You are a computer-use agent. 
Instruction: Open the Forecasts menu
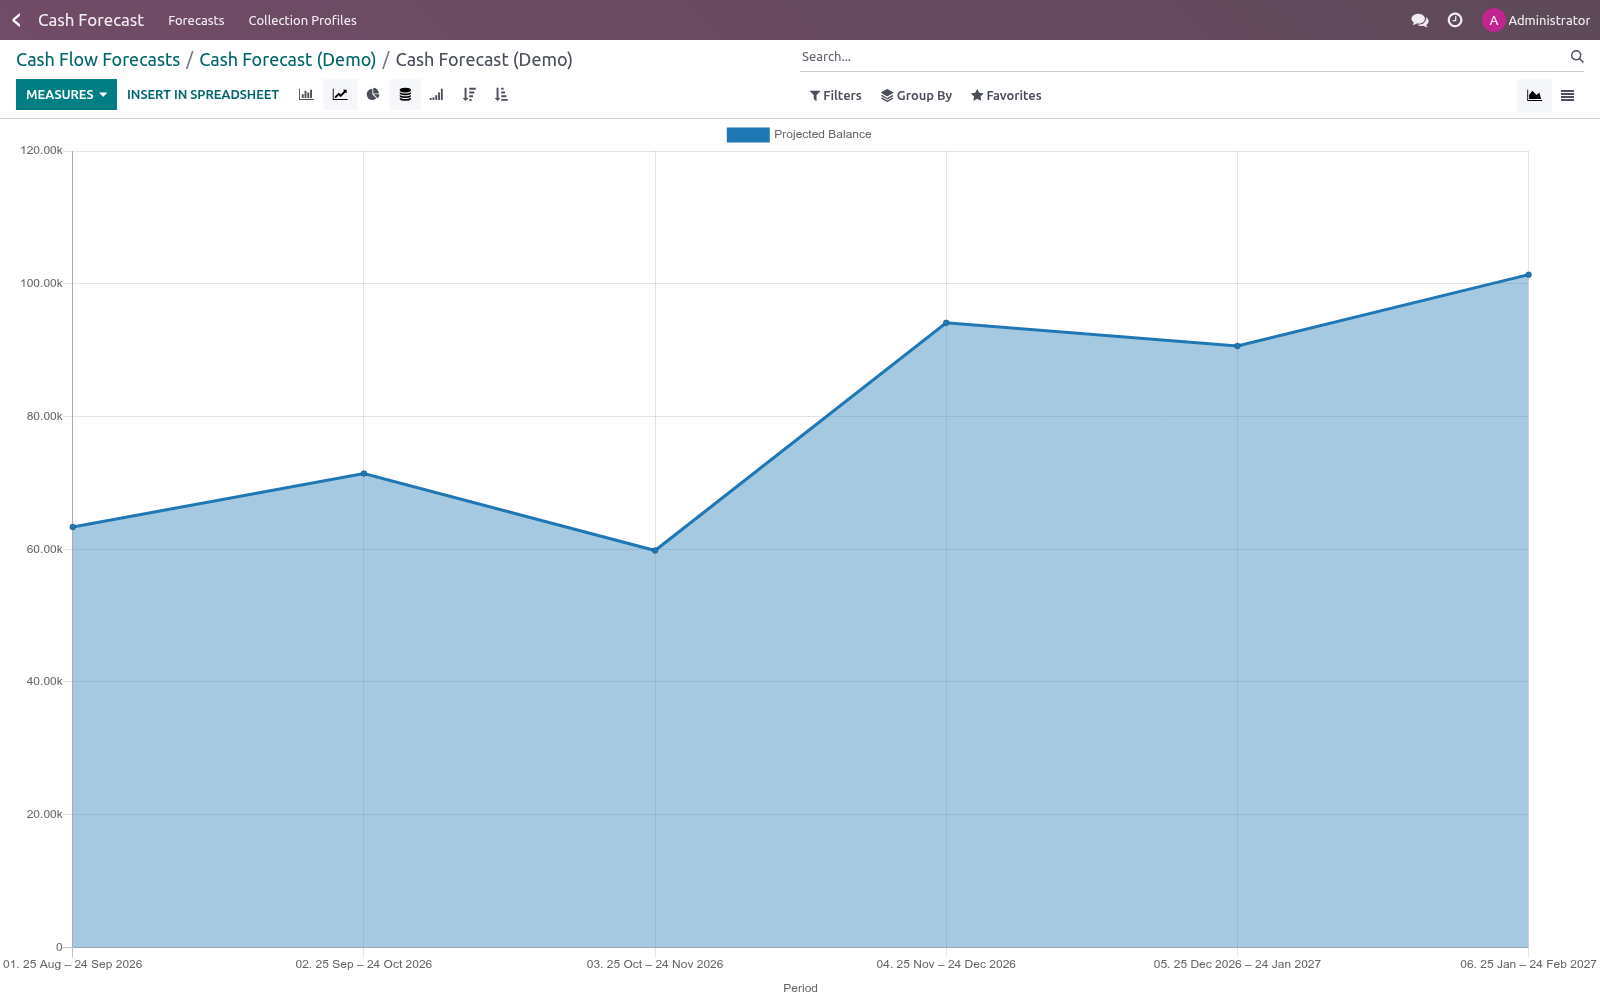point(196,20)
